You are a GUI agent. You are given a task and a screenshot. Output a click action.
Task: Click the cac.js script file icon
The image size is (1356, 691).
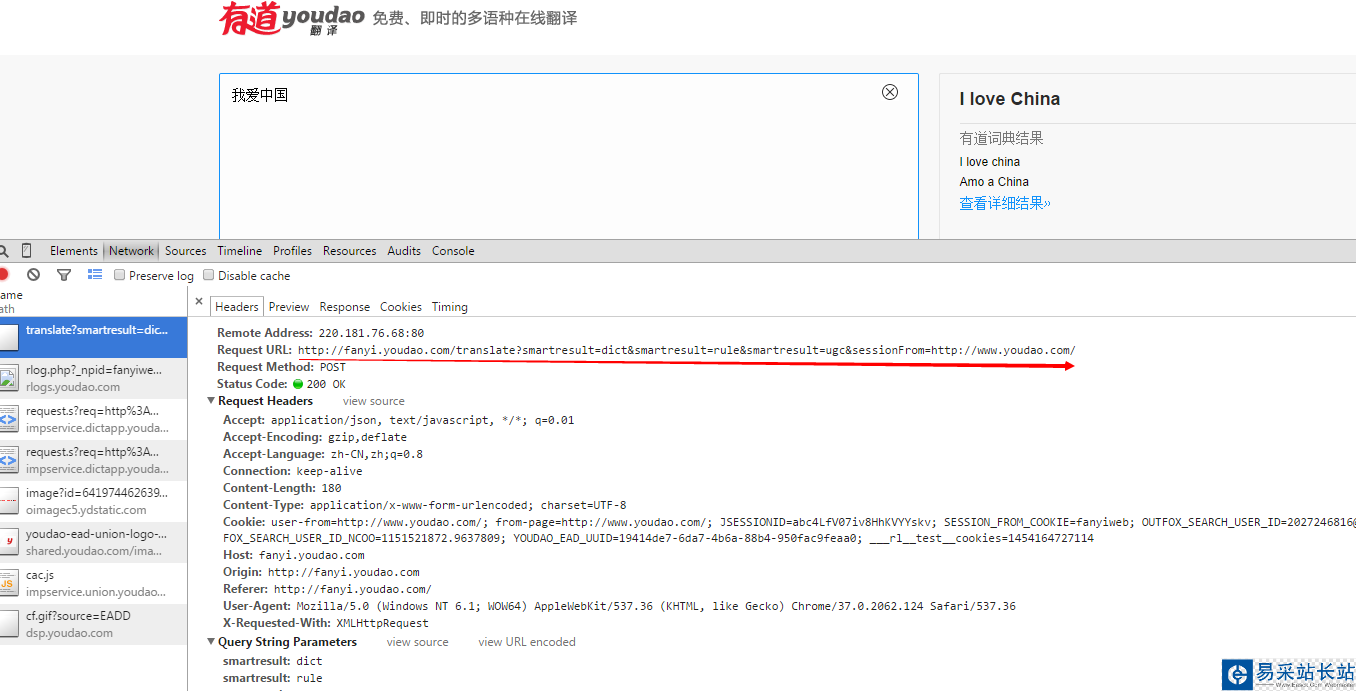click(x=9, y=583)
